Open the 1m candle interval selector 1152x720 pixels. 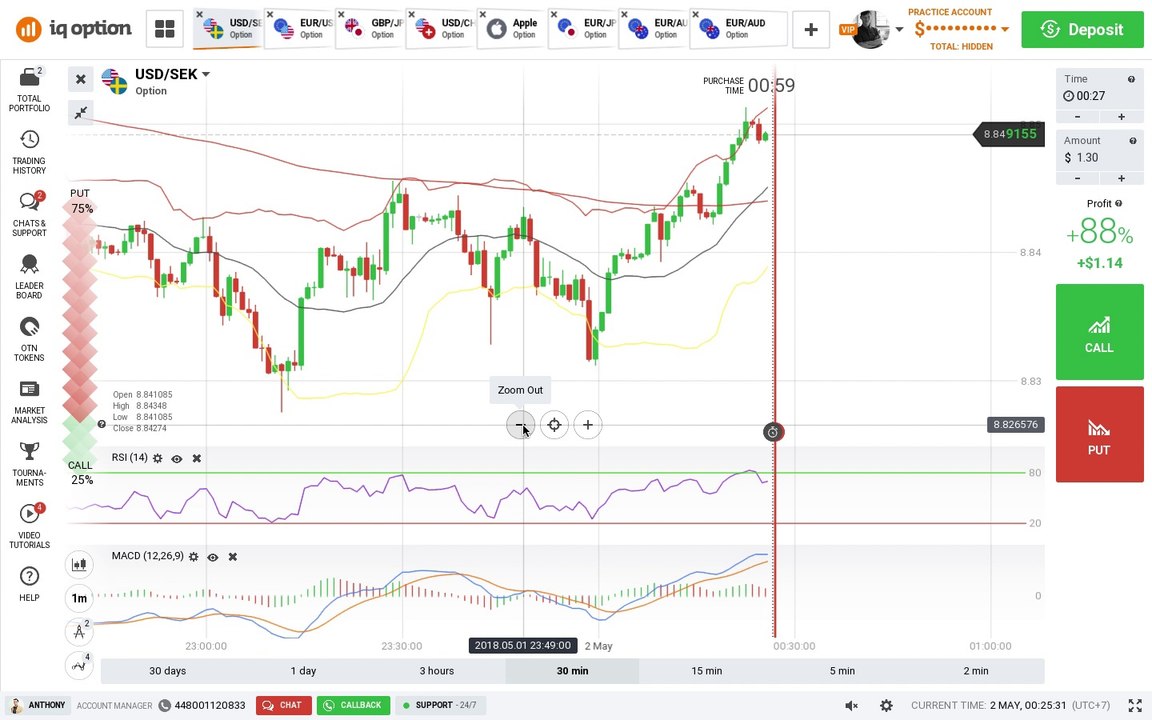(79, 598)
